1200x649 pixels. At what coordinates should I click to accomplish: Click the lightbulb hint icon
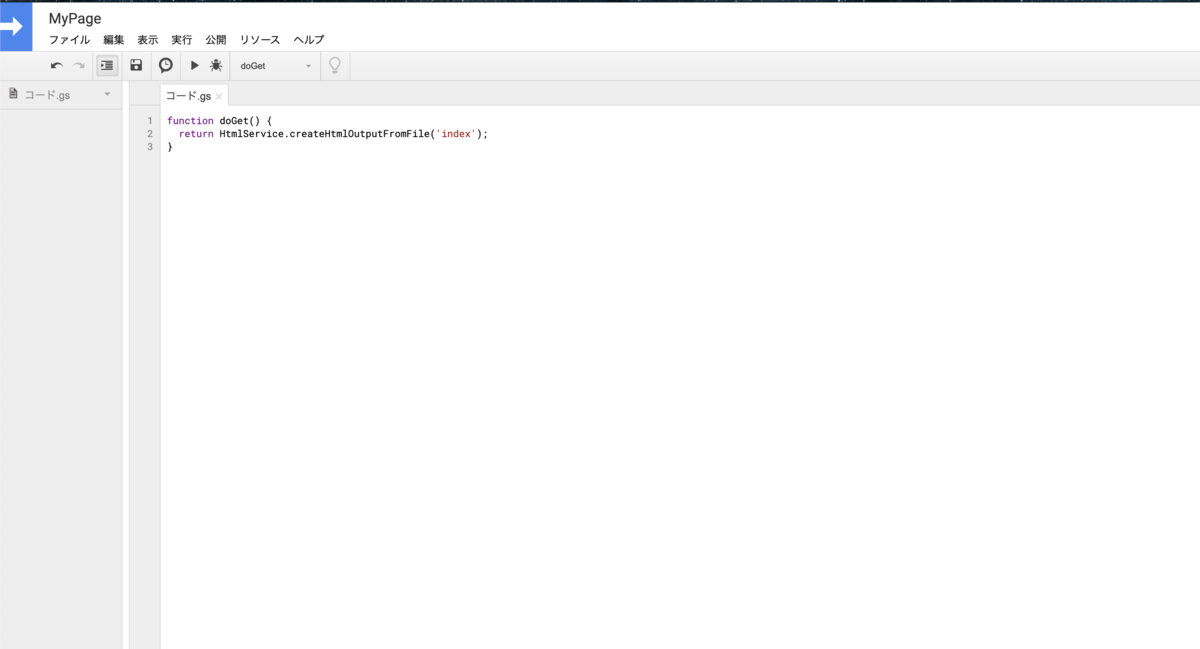click(x=335, y=65)
